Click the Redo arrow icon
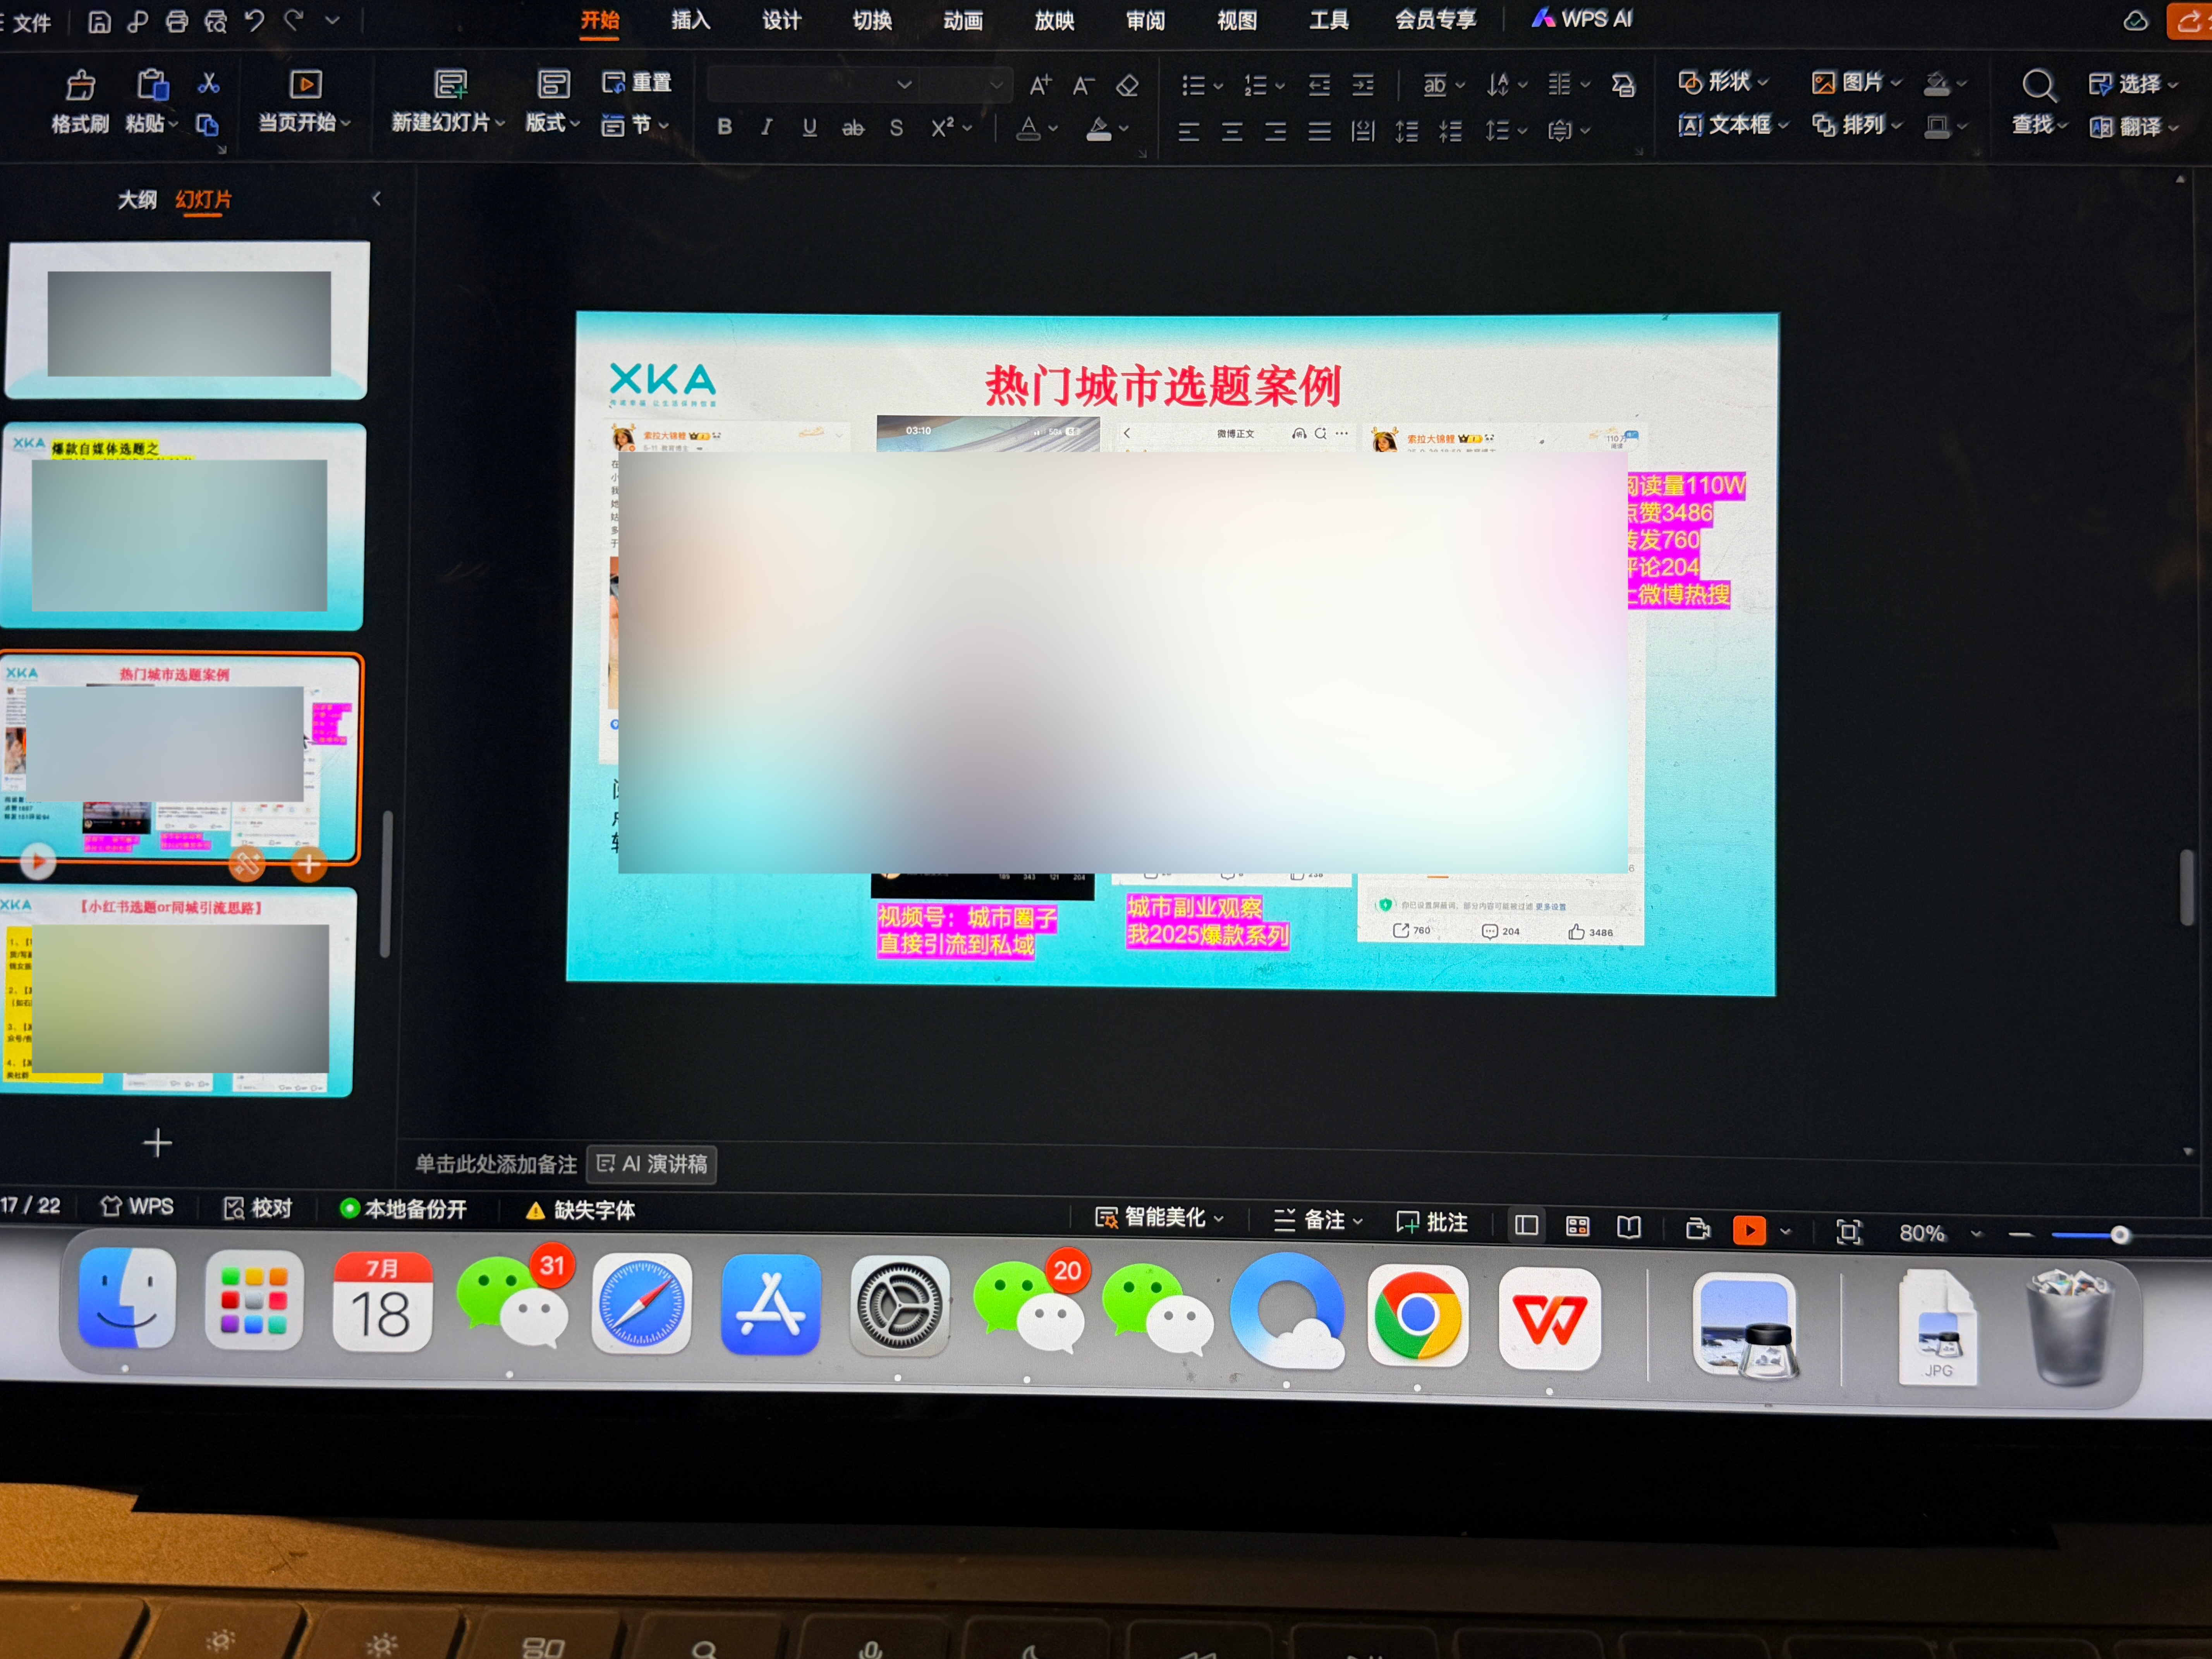This screenshot has height=1659, width=2212. tap(293, 20)
